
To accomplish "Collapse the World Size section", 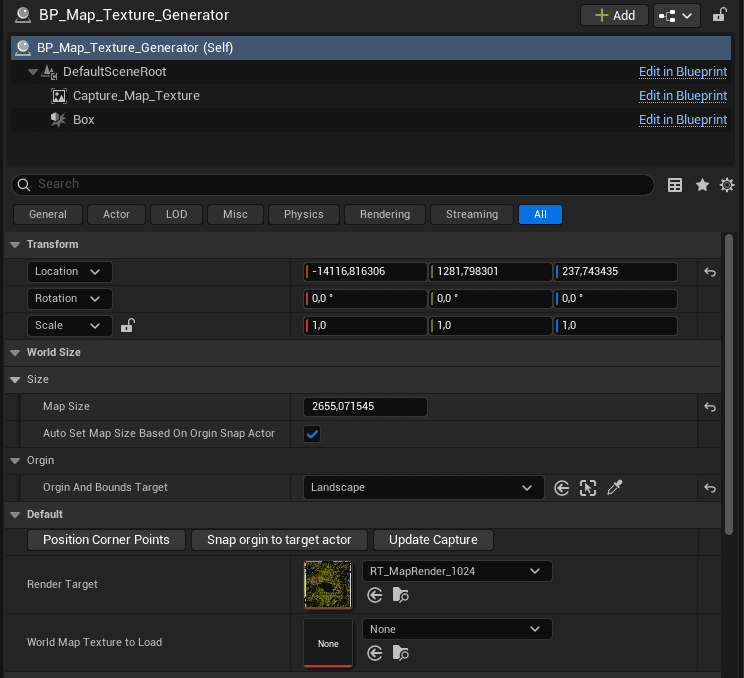I will pyautogui.click(x=15, y=353).
